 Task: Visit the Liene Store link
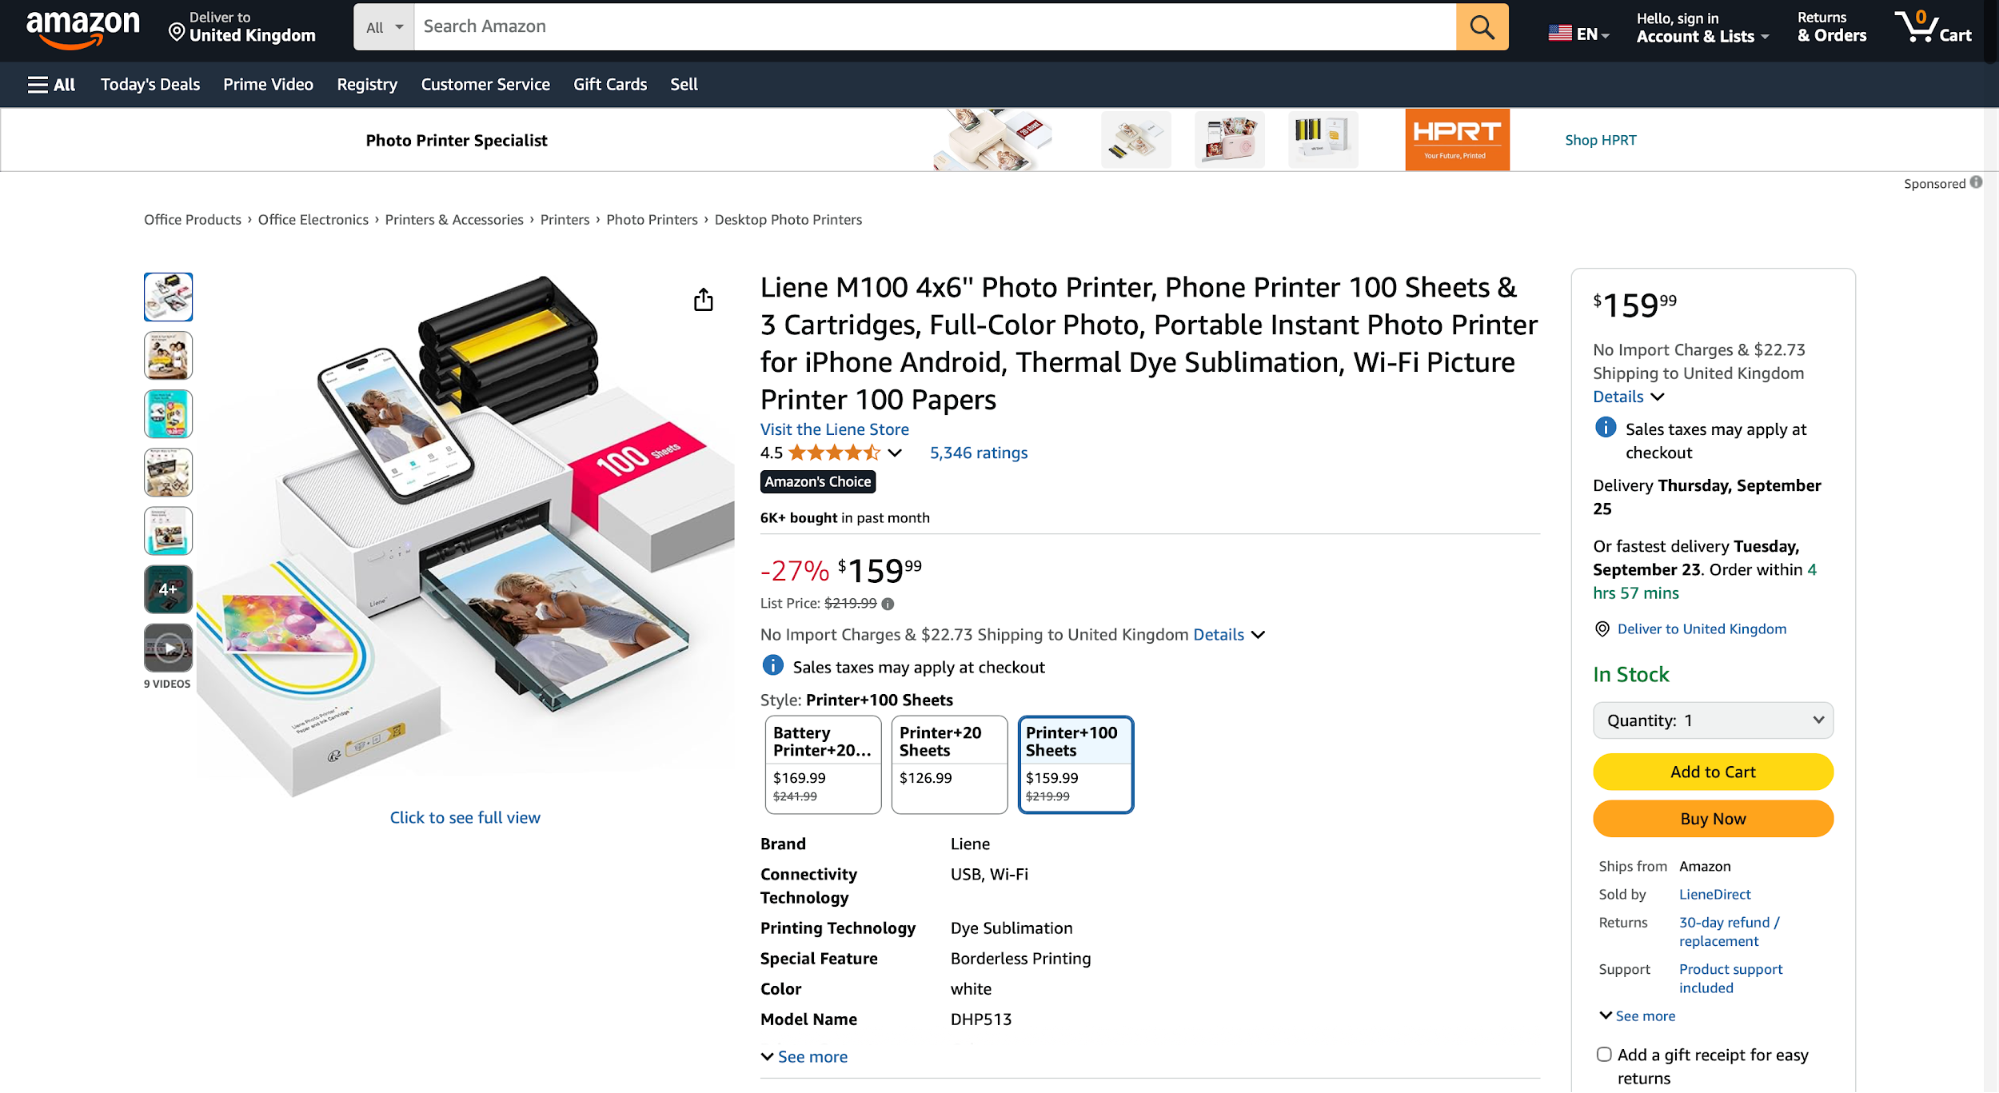(834, 429)
